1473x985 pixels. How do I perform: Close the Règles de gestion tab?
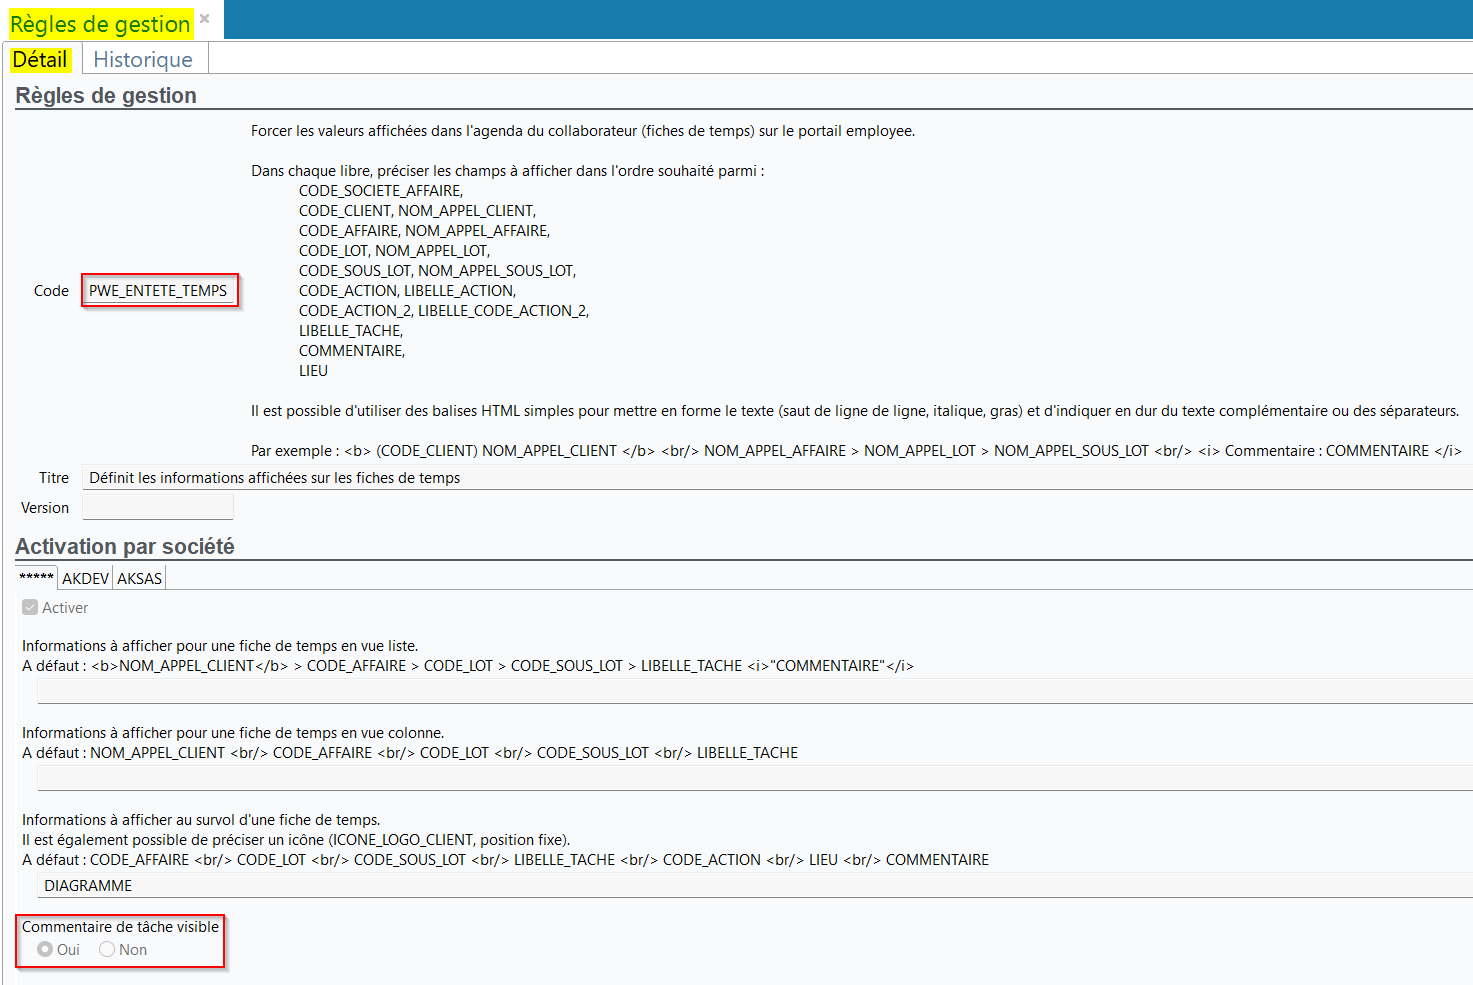point(204,18)
